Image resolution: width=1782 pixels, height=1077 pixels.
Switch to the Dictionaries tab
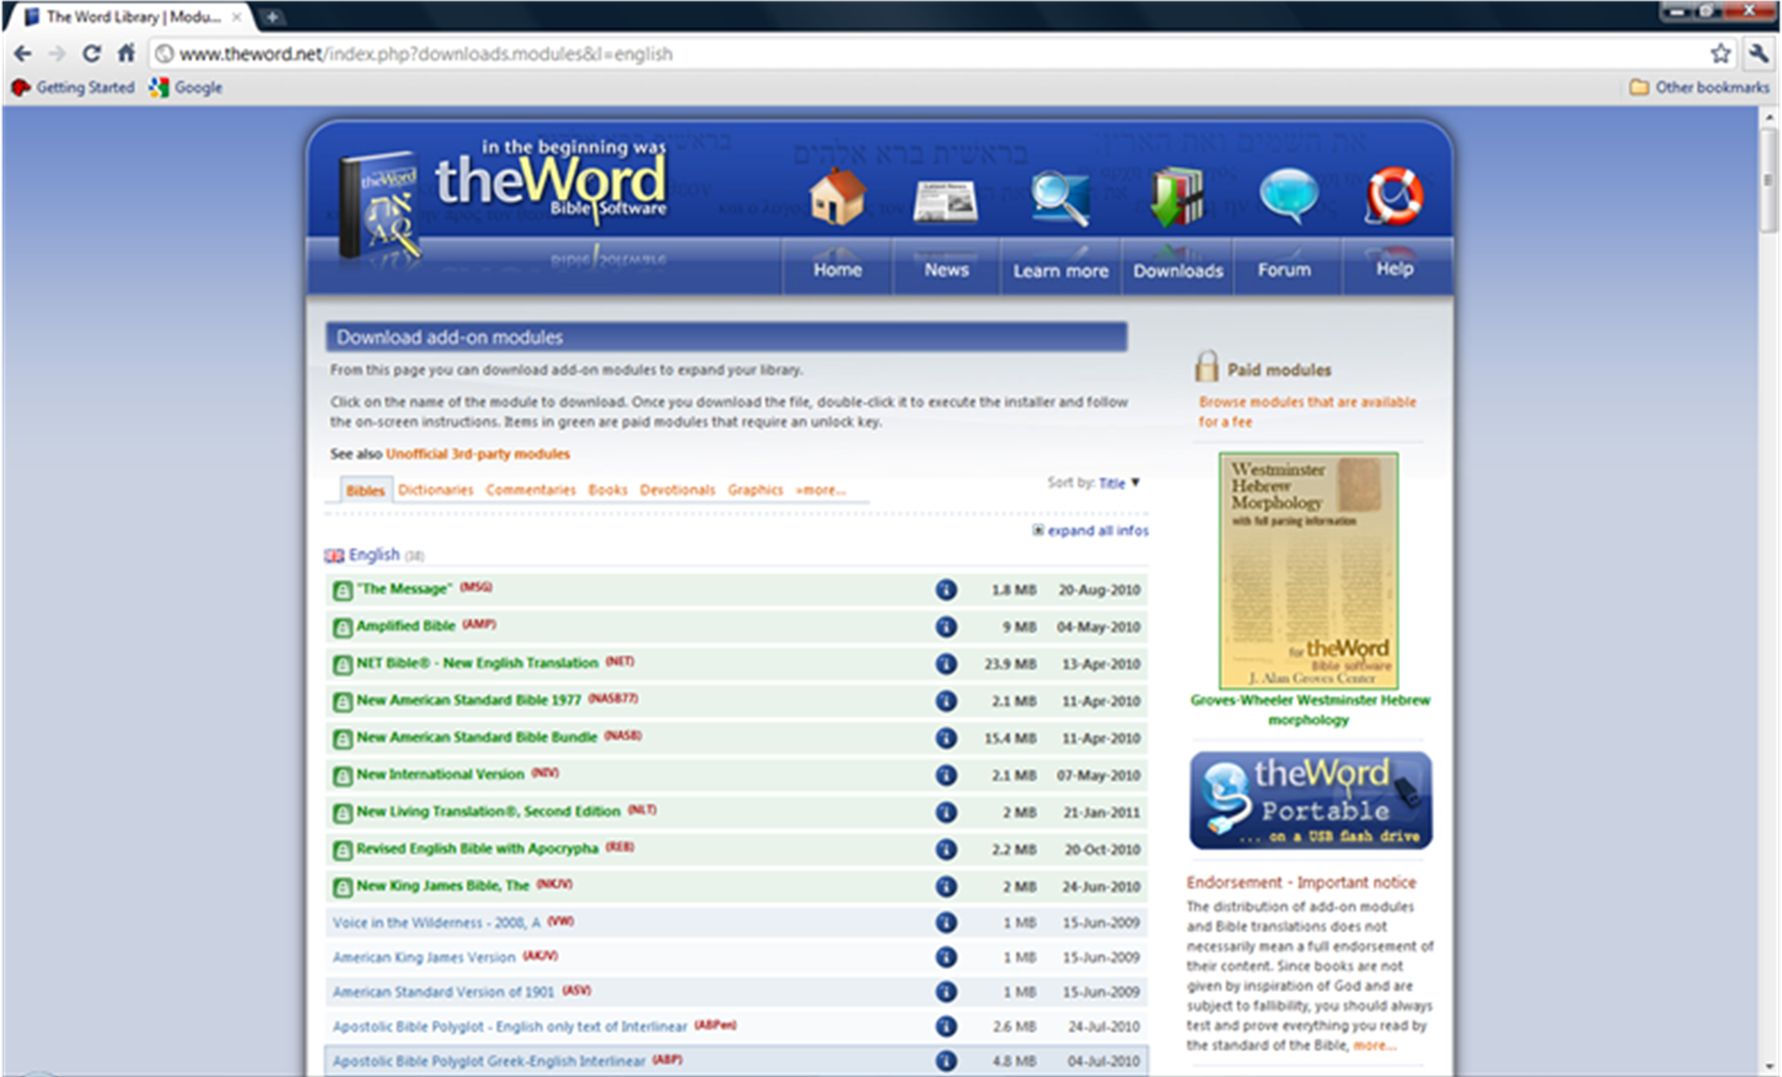tap(435, 490)
